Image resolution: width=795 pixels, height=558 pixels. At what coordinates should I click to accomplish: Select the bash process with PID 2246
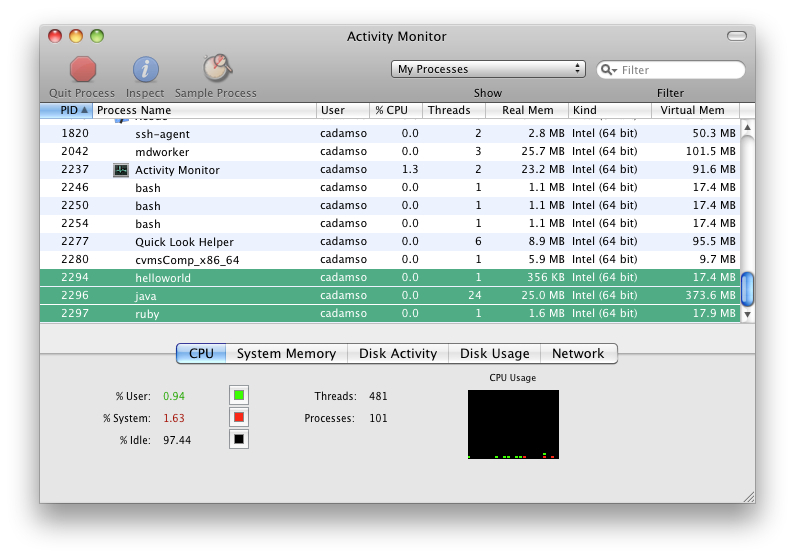tap(390, 188)
